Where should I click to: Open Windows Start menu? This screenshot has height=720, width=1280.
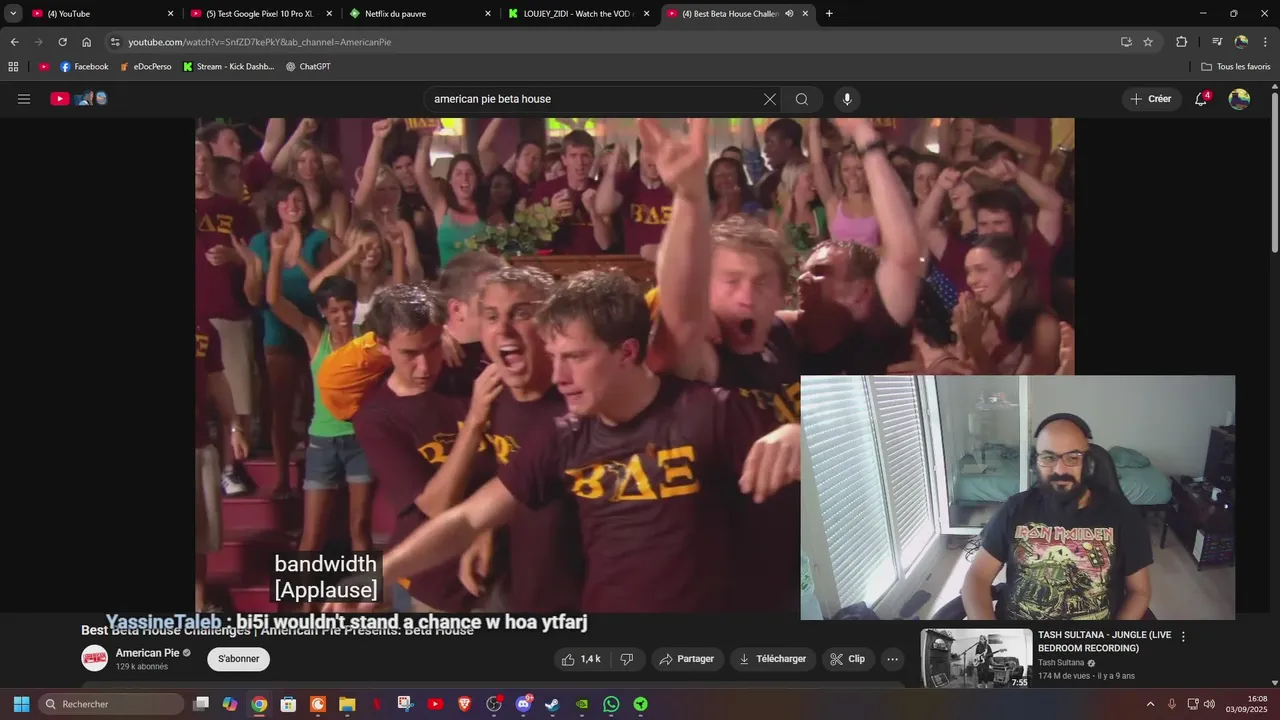pos(21,704)
